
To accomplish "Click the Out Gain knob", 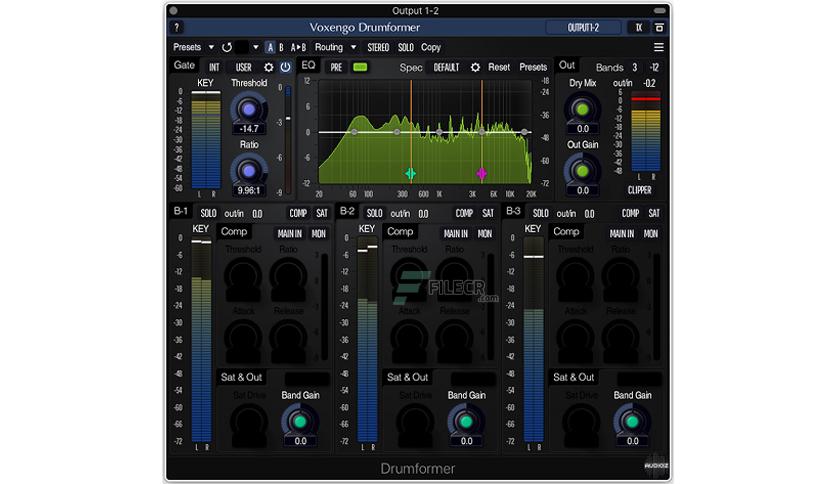I will (582, 171).
